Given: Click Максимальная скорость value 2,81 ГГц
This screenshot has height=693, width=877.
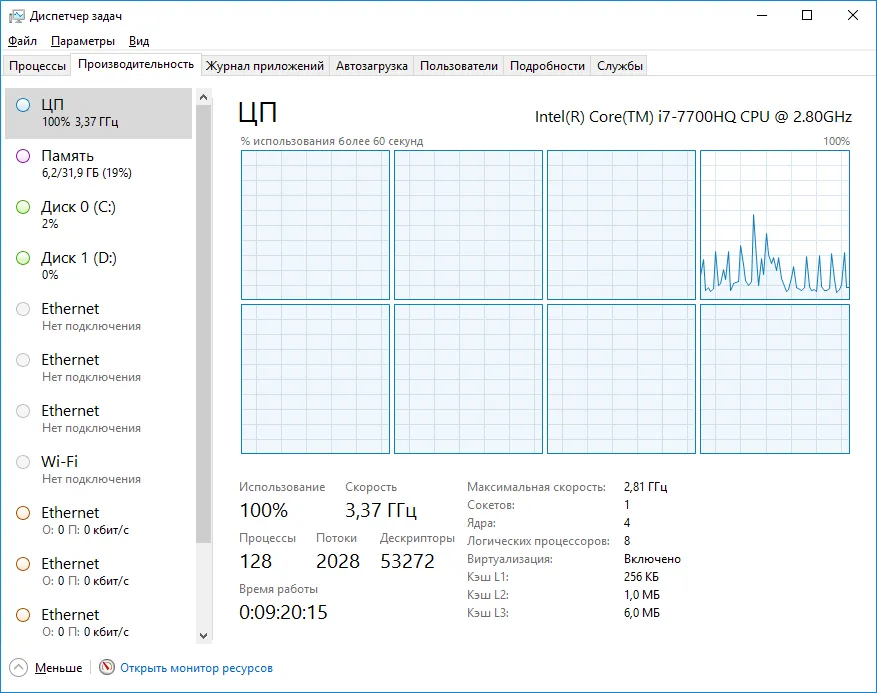Looking at the screenshot, I should coord(645,487).
